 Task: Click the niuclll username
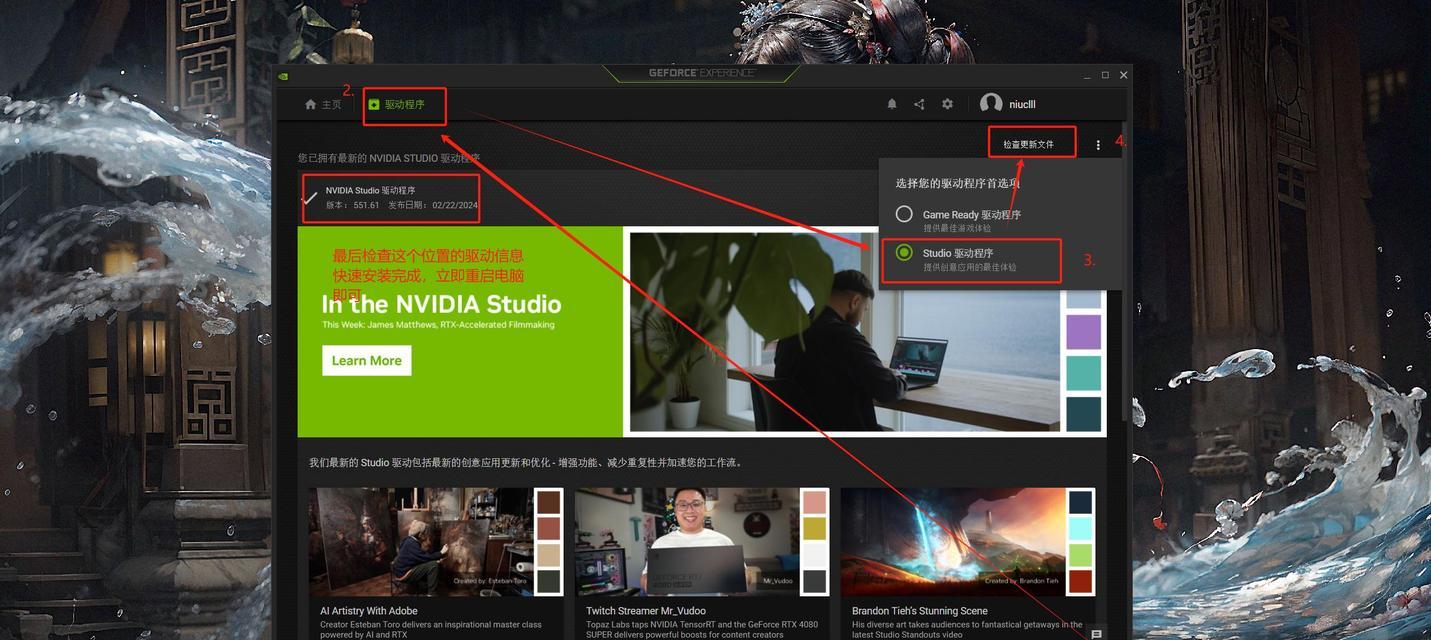[1022, 104]
